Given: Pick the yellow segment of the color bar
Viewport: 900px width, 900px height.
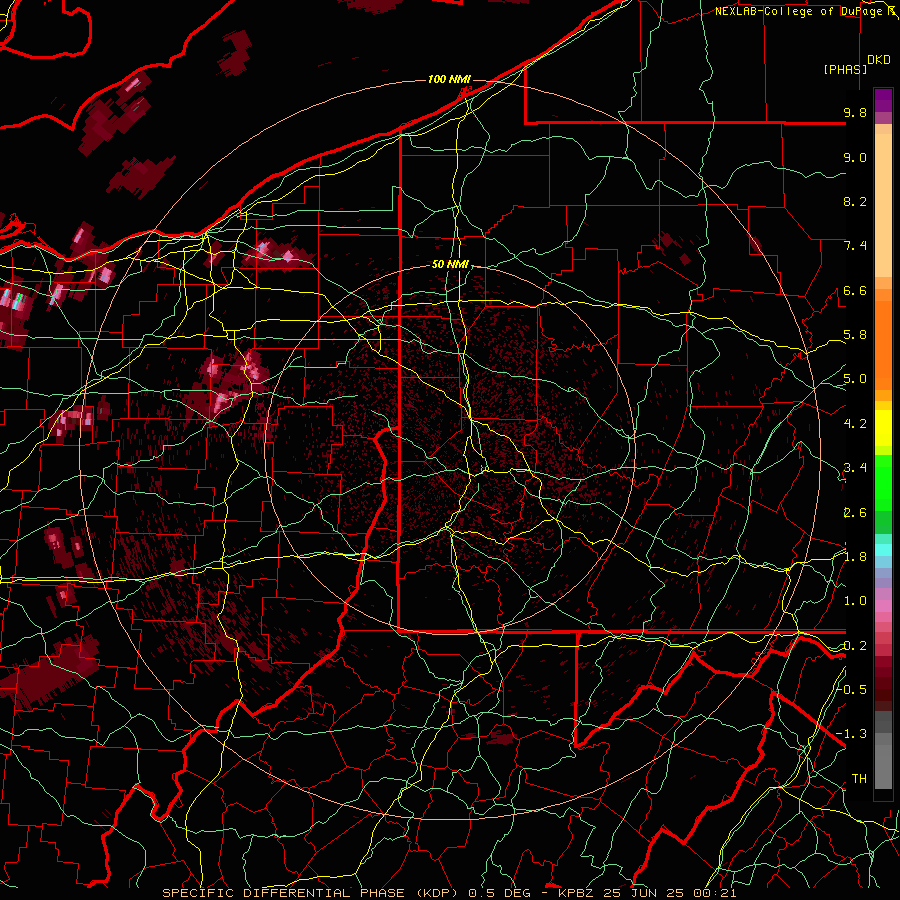Looking at the screenshot, I should point(883,428).
